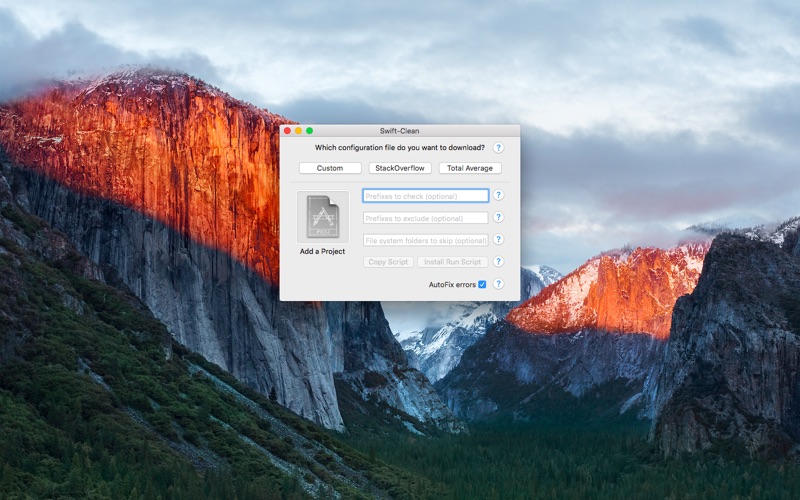Image resolution: width=800 pixels, height=500 pixels.
Task: Open help for configuration file download question
Action: click(x=498, y=148)
